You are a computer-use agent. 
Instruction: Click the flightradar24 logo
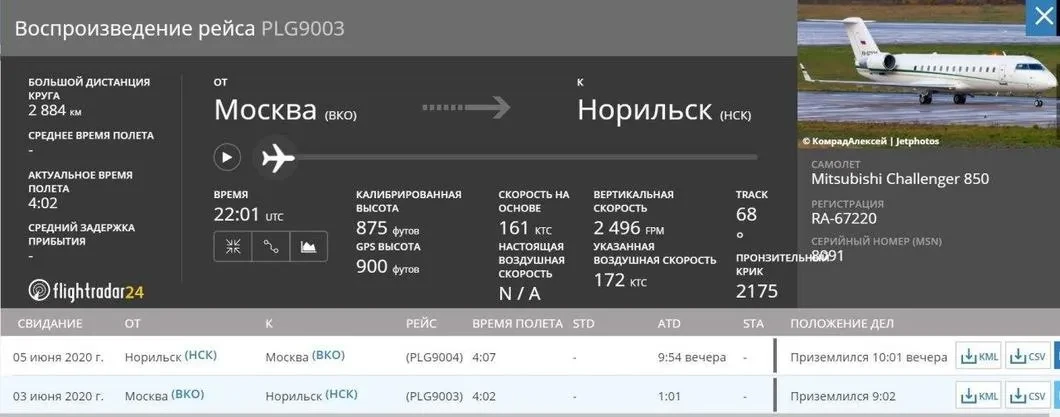tap(88, 291)
